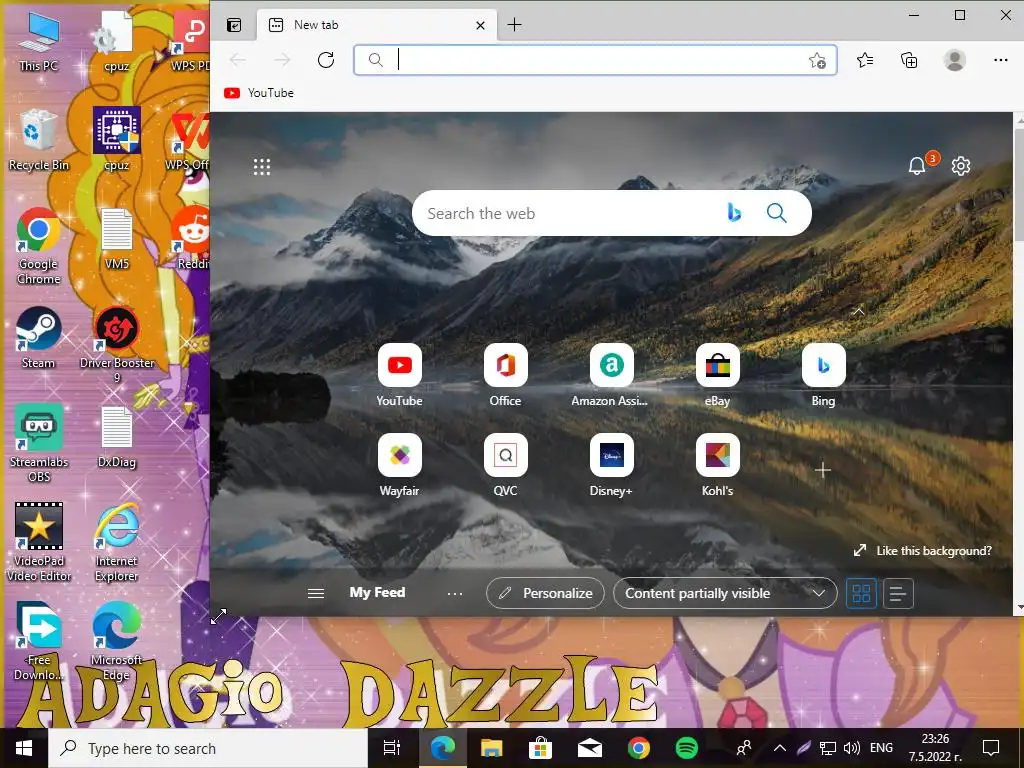This screenshot has height=768, width=1024.
Task: Select the Streamlabs OBS desktop icon
Action: 39,443
